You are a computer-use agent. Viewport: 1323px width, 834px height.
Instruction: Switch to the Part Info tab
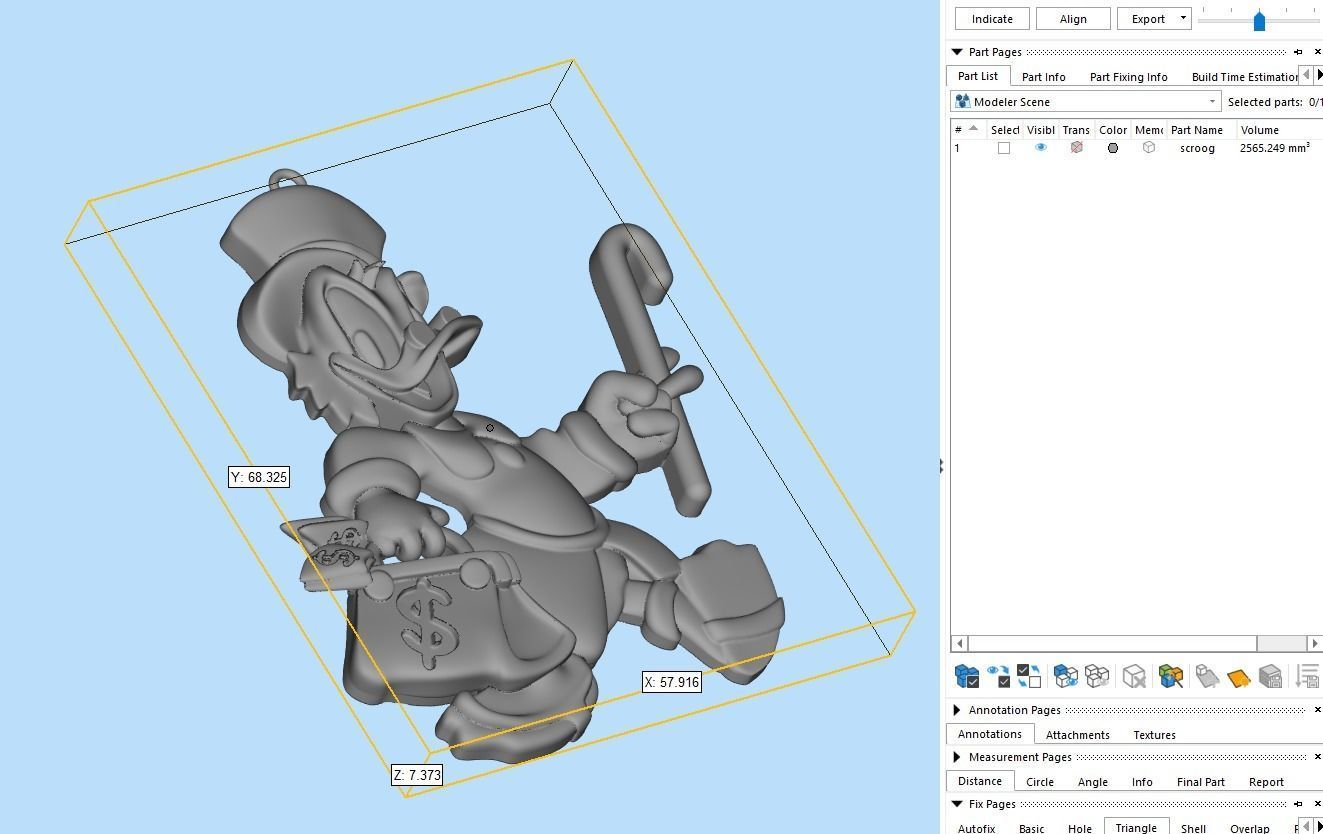point(1043,77)
